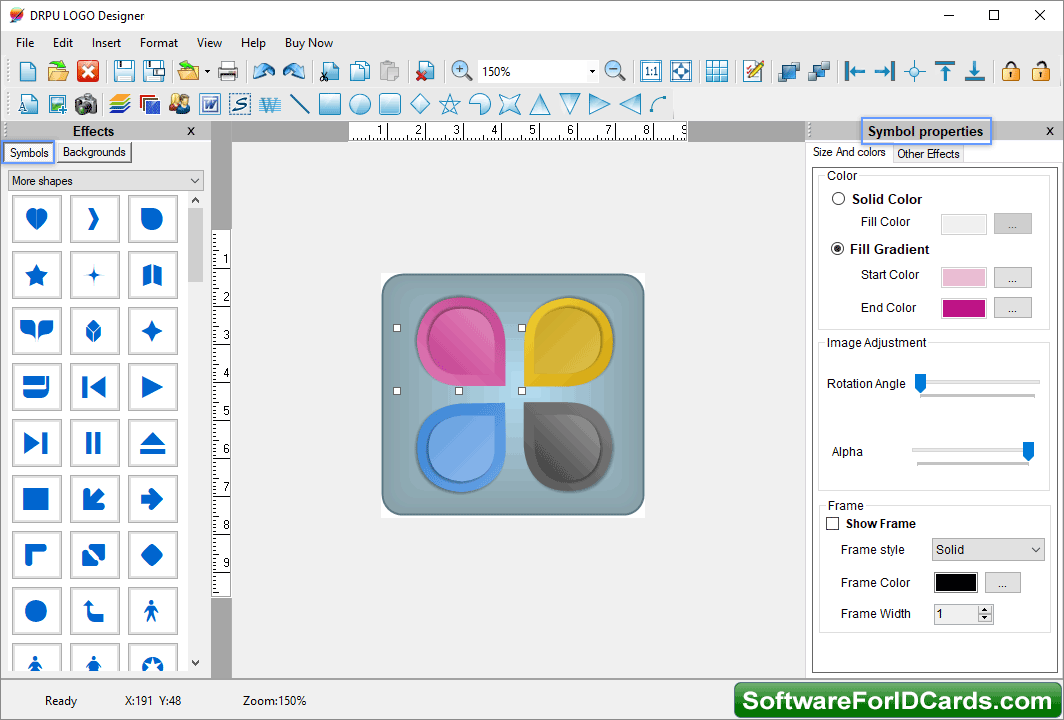Close the Effects panel
Screen dimensions: 1064x720
tap(191, 131)
